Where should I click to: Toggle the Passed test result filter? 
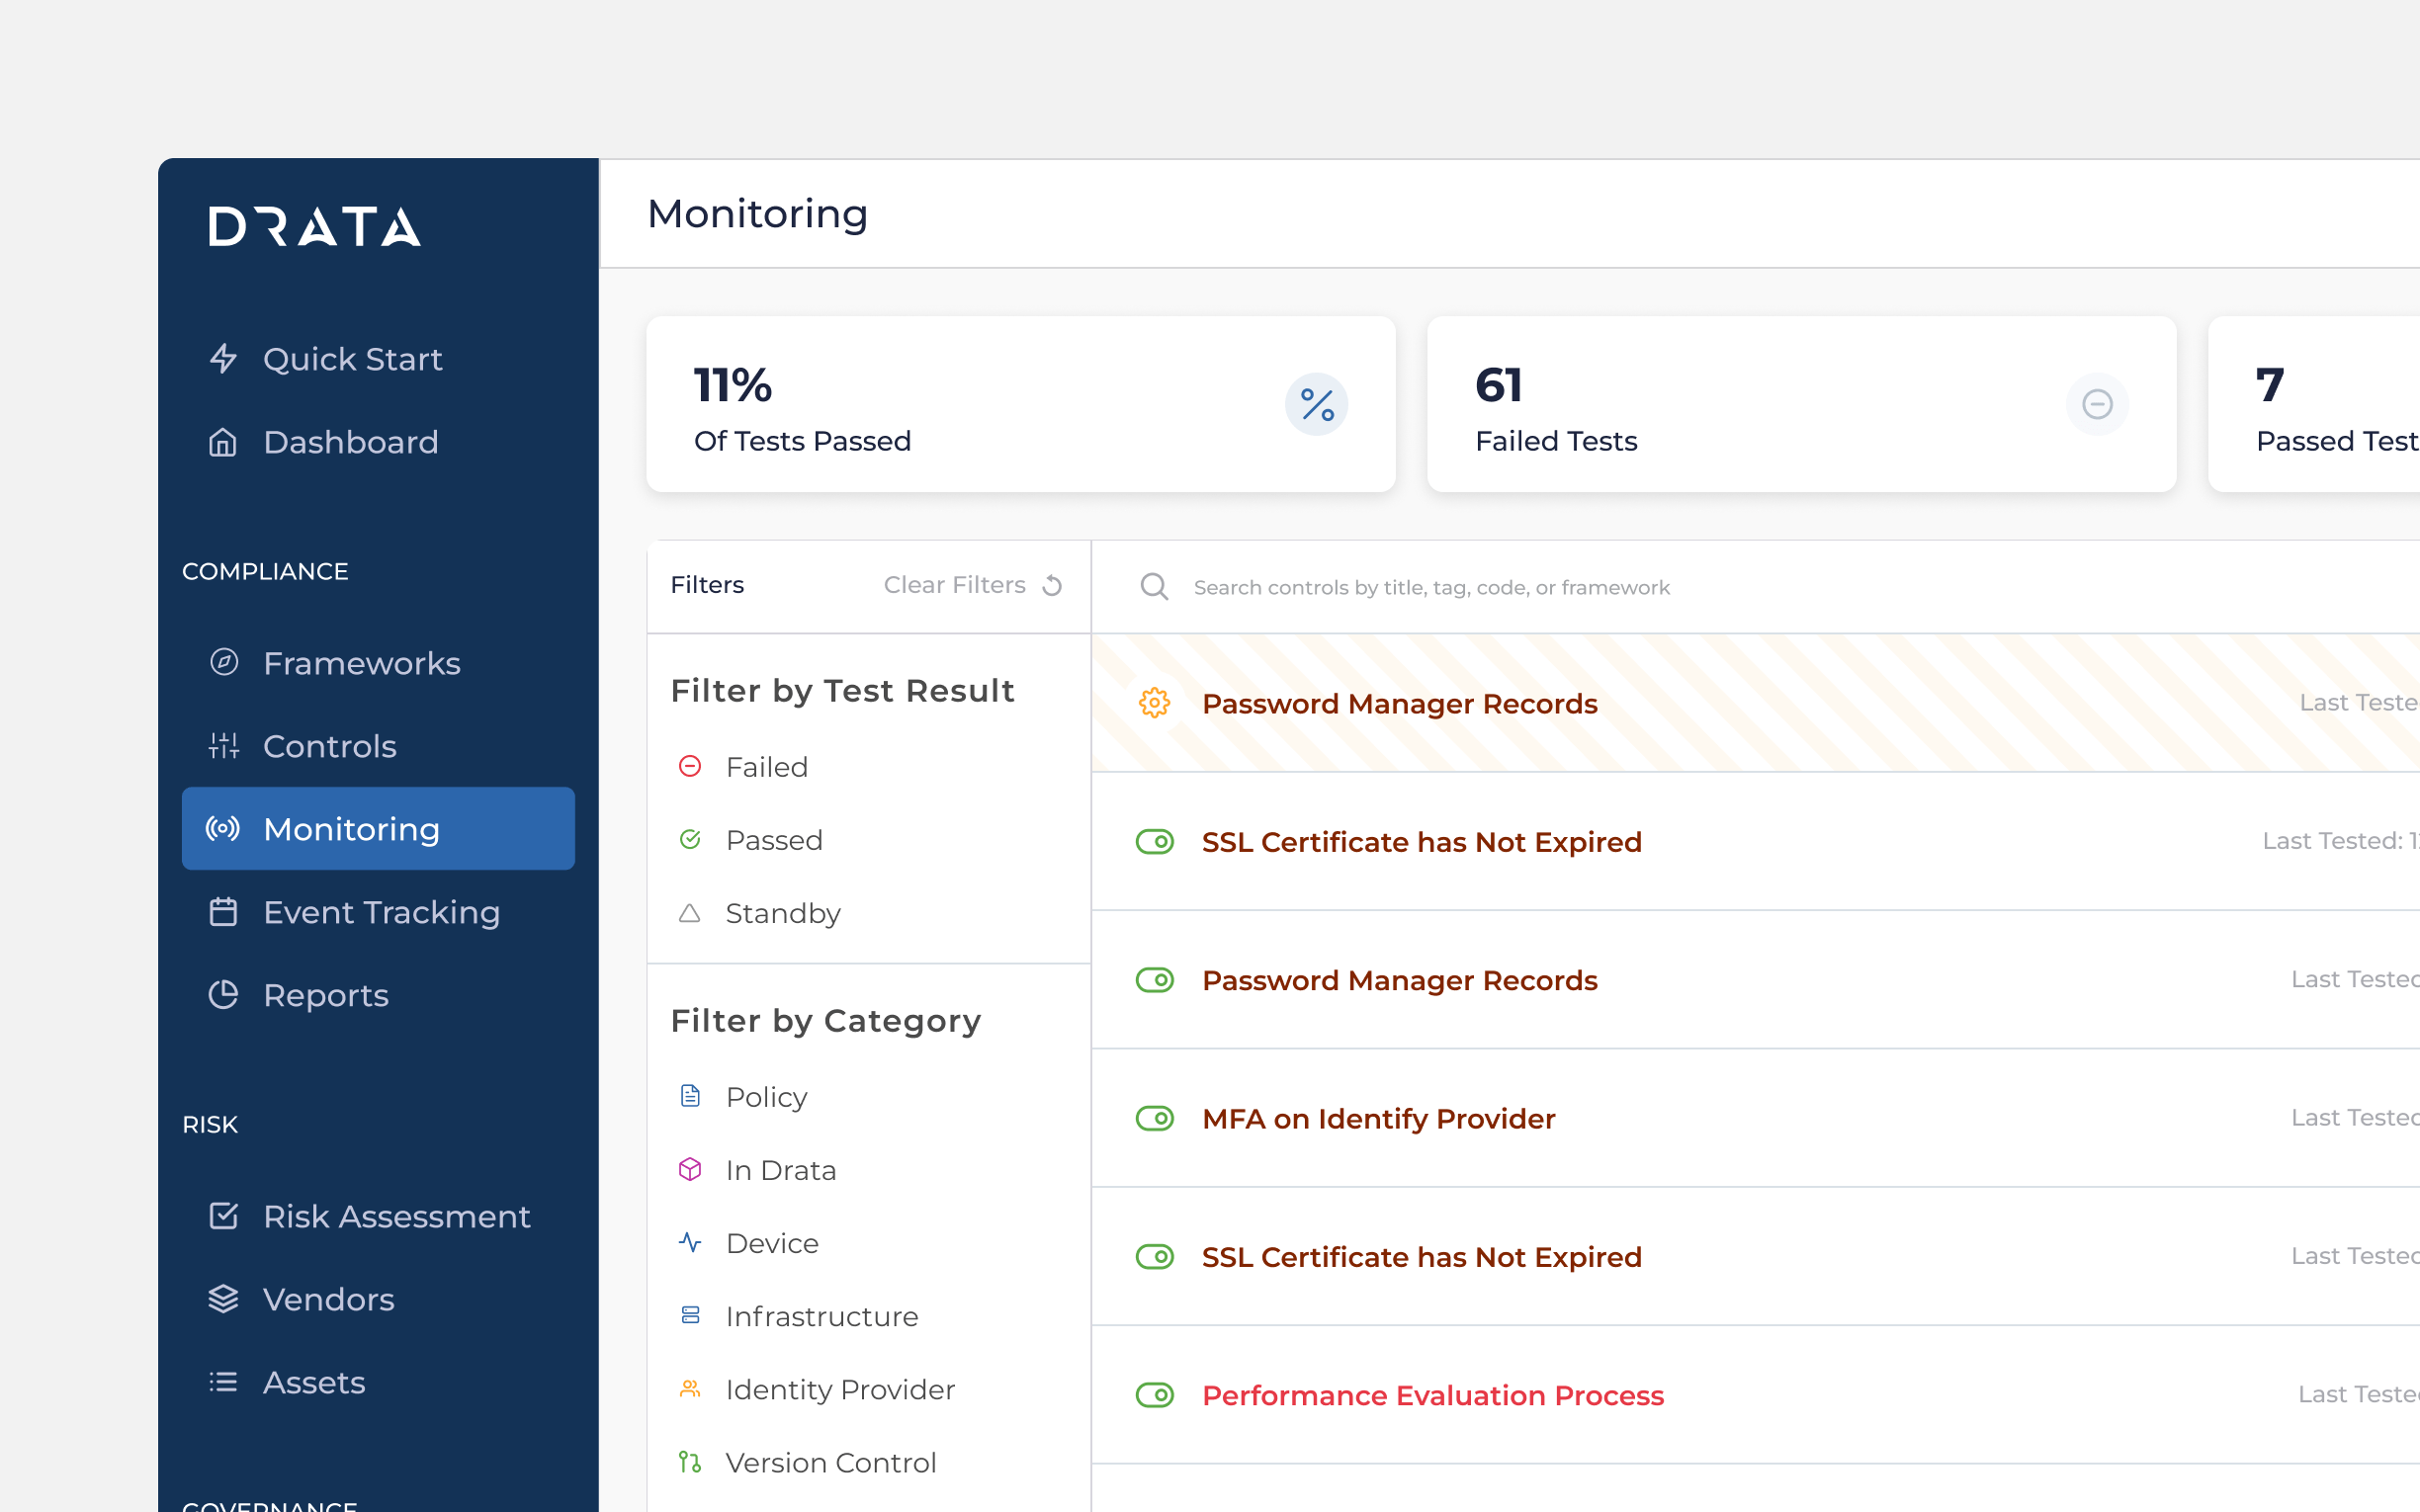774,840
